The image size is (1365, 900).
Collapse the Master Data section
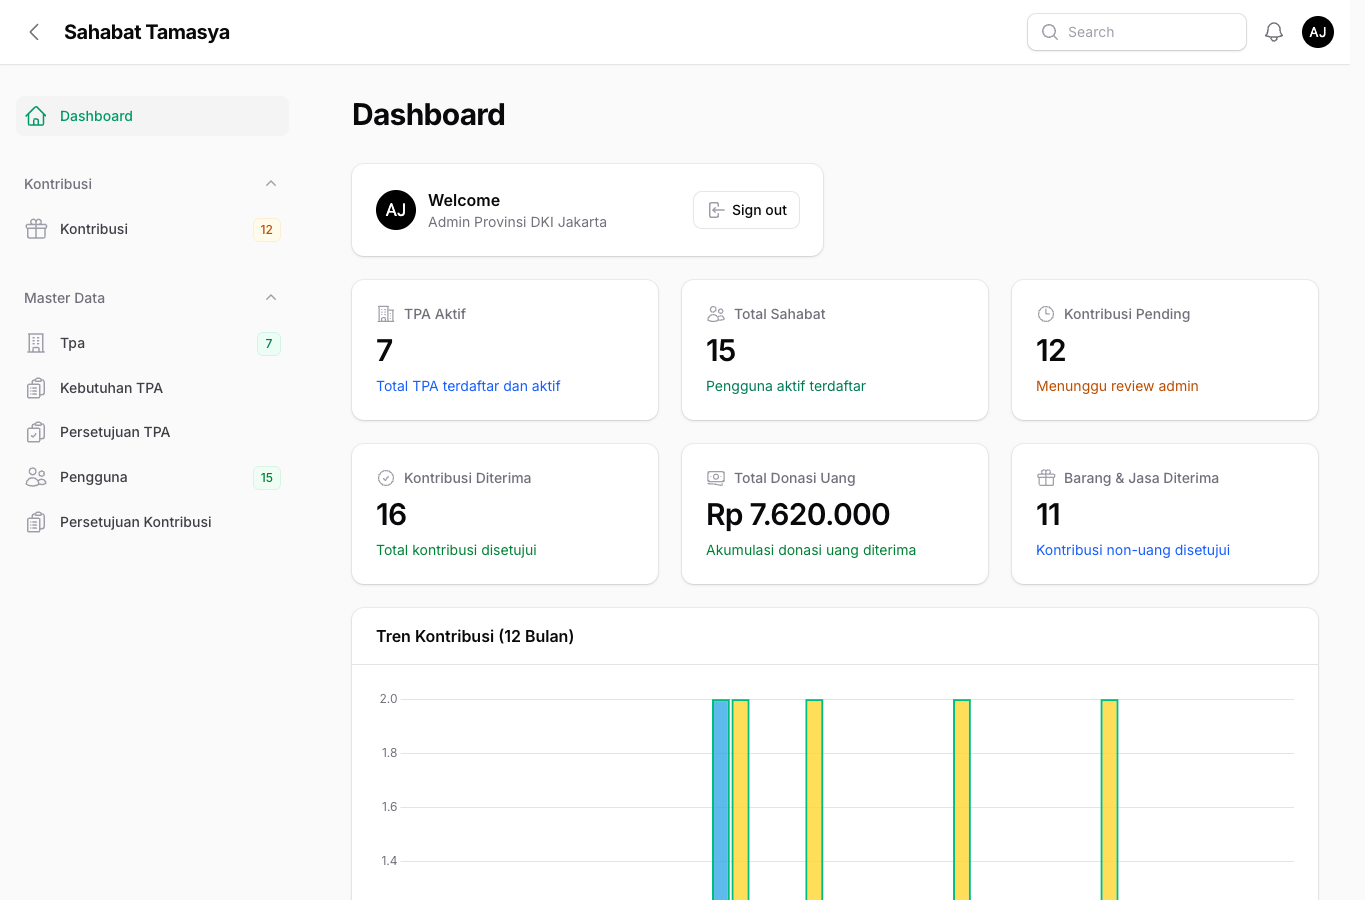(271, 298)
